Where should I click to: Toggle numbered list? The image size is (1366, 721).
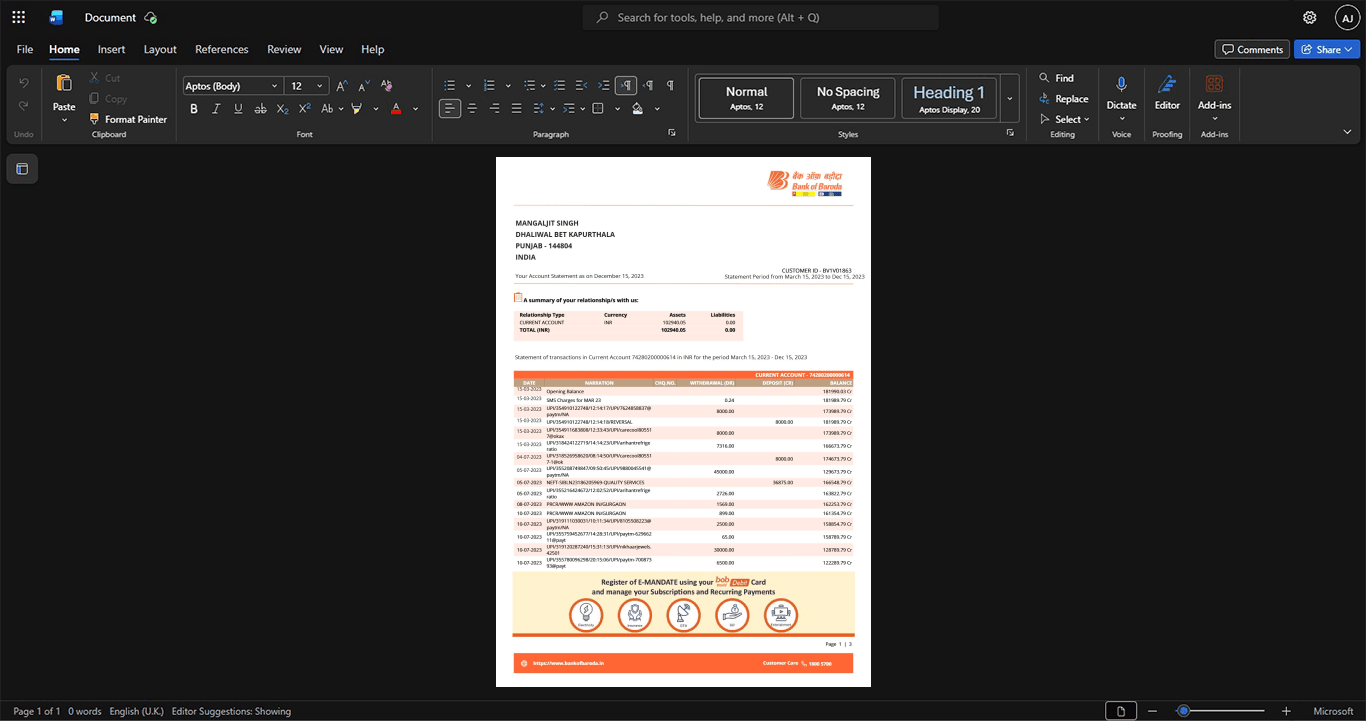click(490, 86)
